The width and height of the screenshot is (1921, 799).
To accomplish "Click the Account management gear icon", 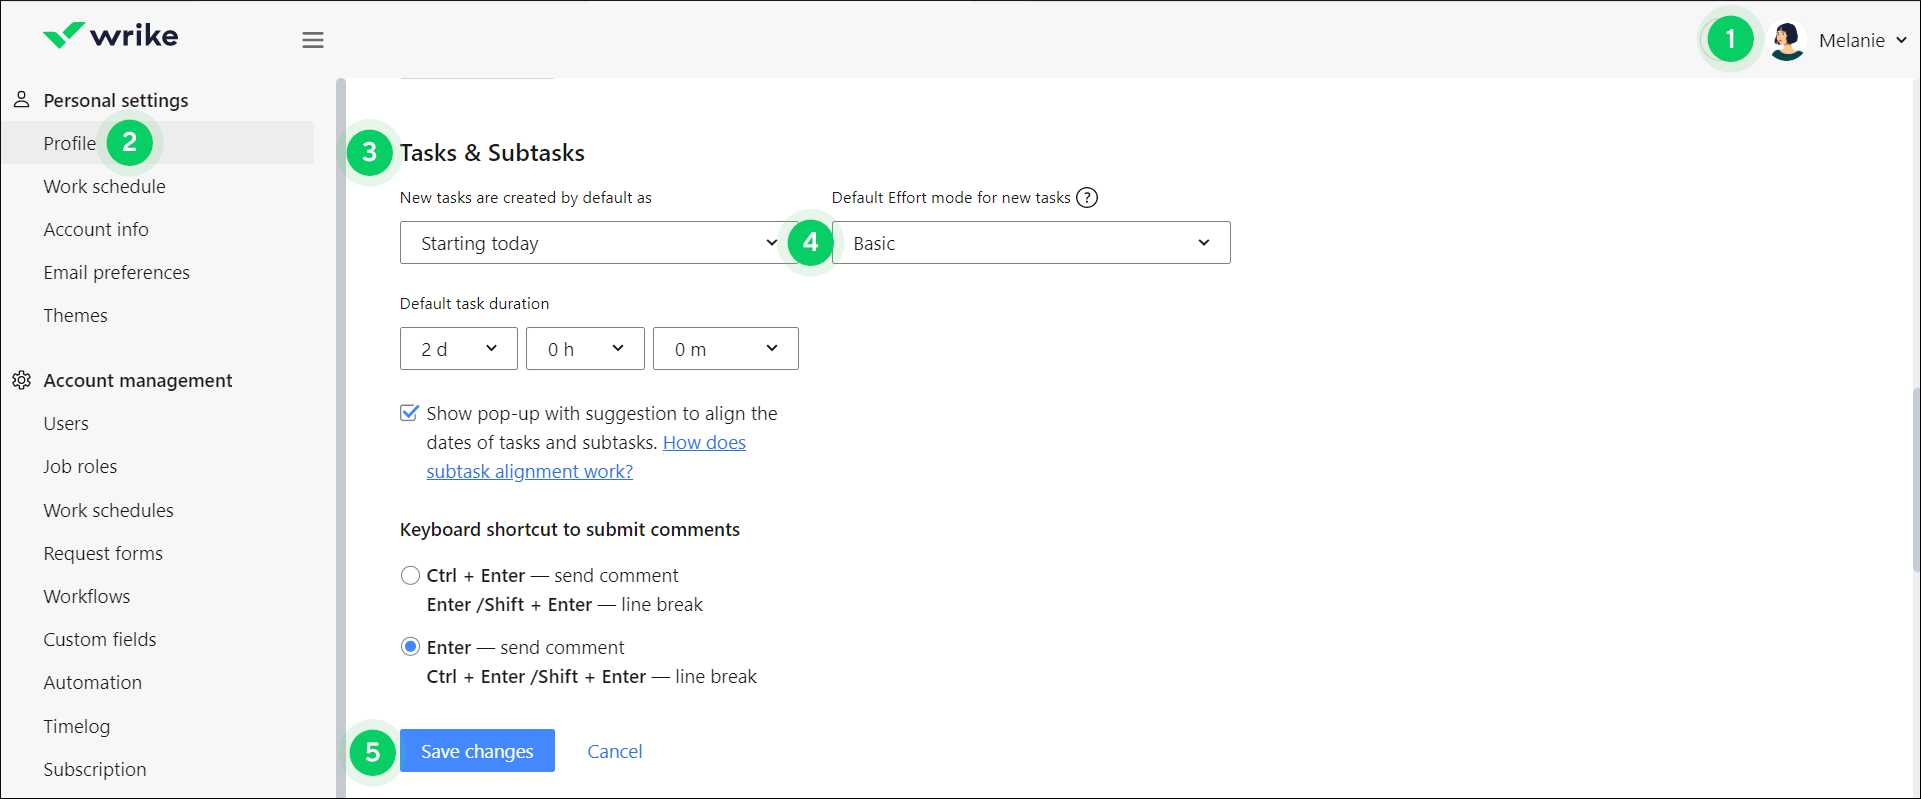I will [21, 380].
